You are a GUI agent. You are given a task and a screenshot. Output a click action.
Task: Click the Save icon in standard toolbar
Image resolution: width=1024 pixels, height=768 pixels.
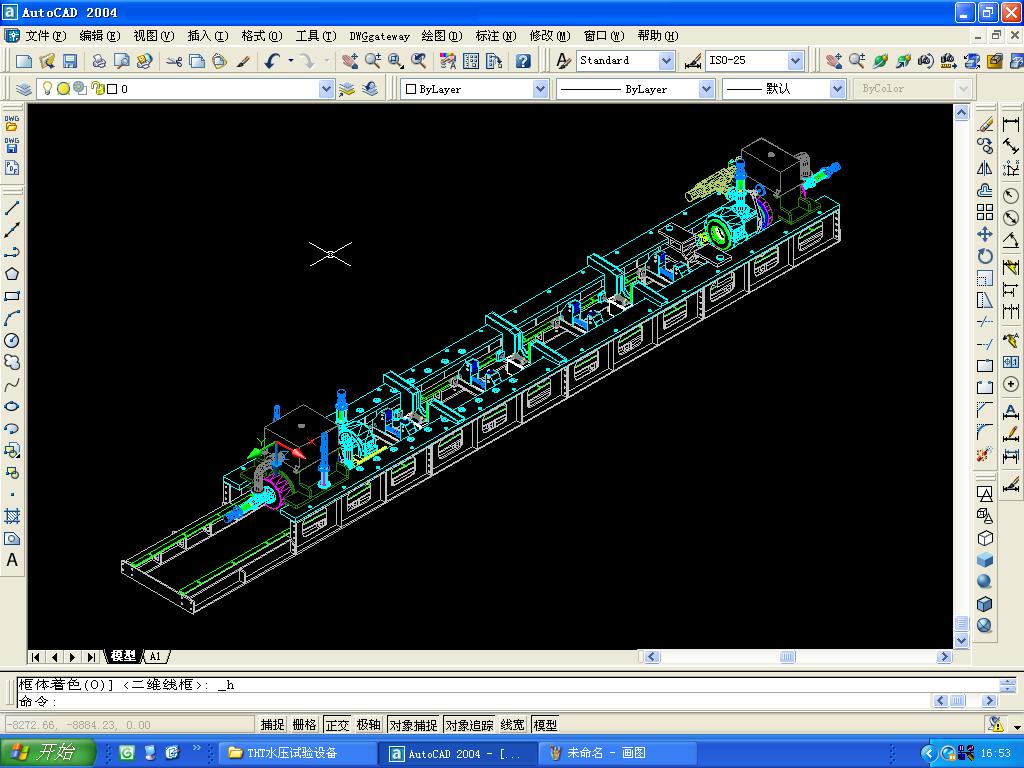pos(69,61)
